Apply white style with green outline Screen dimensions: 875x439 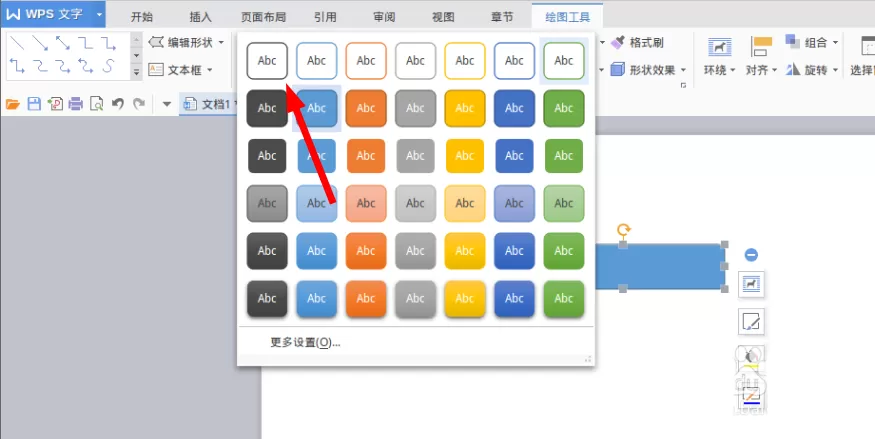click(564, 61)
